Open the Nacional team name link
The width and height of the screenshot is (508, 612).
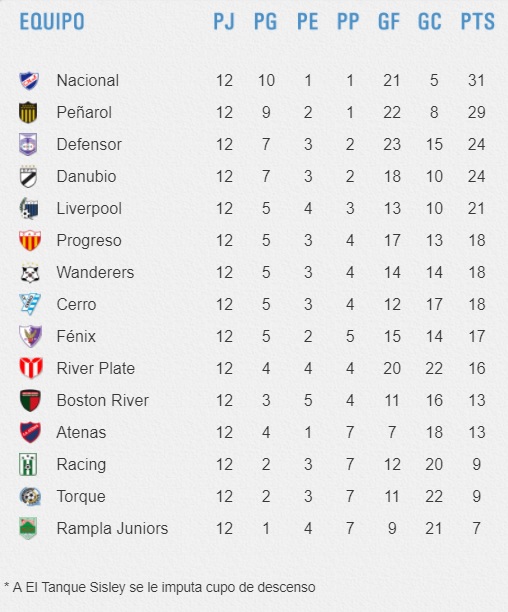click(88, 81)
